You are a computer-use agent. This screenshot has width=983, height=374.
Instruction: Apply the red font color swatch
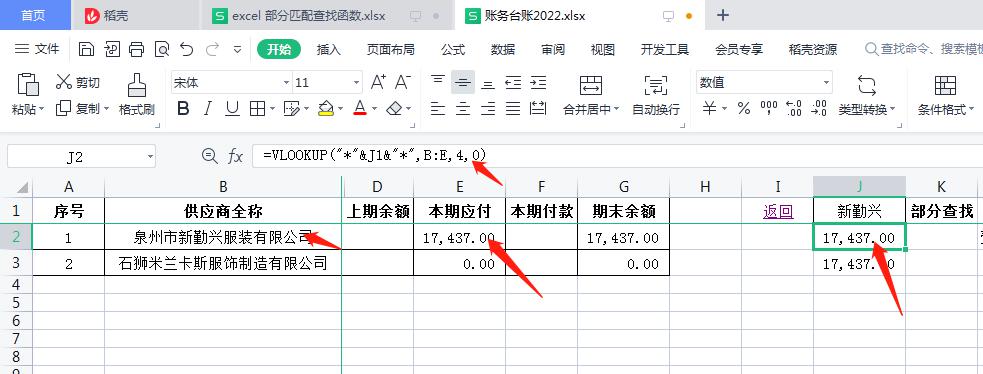click(360, 109)
